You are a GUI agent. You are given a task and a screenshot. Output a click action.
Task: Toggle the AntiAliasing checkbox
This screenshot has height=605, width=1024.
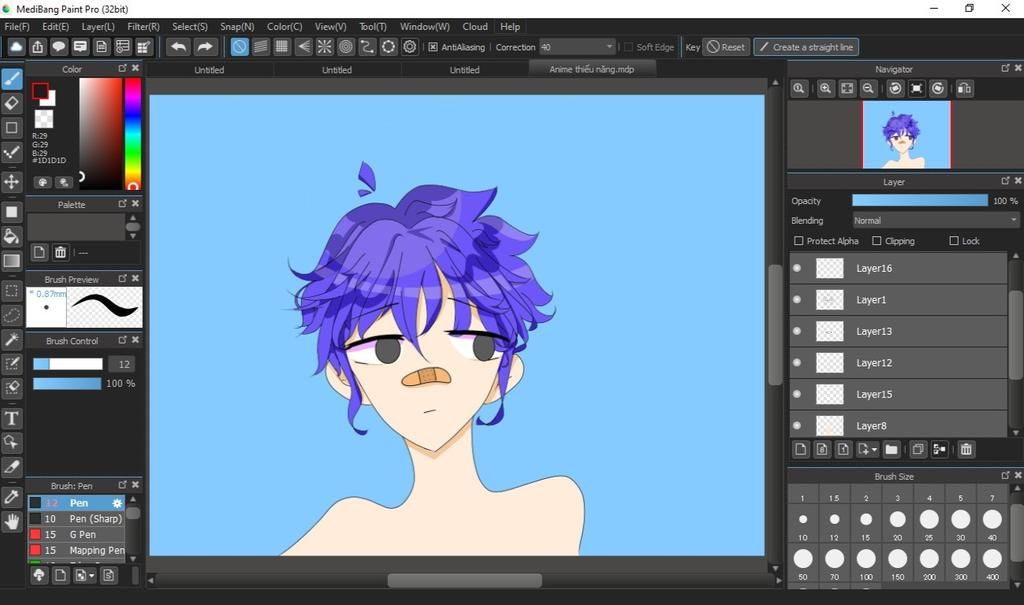point(432,47)
